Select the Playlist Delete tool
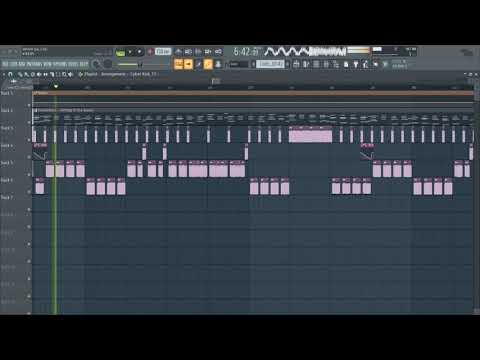 pyautogui.click(x=33, y=74)
